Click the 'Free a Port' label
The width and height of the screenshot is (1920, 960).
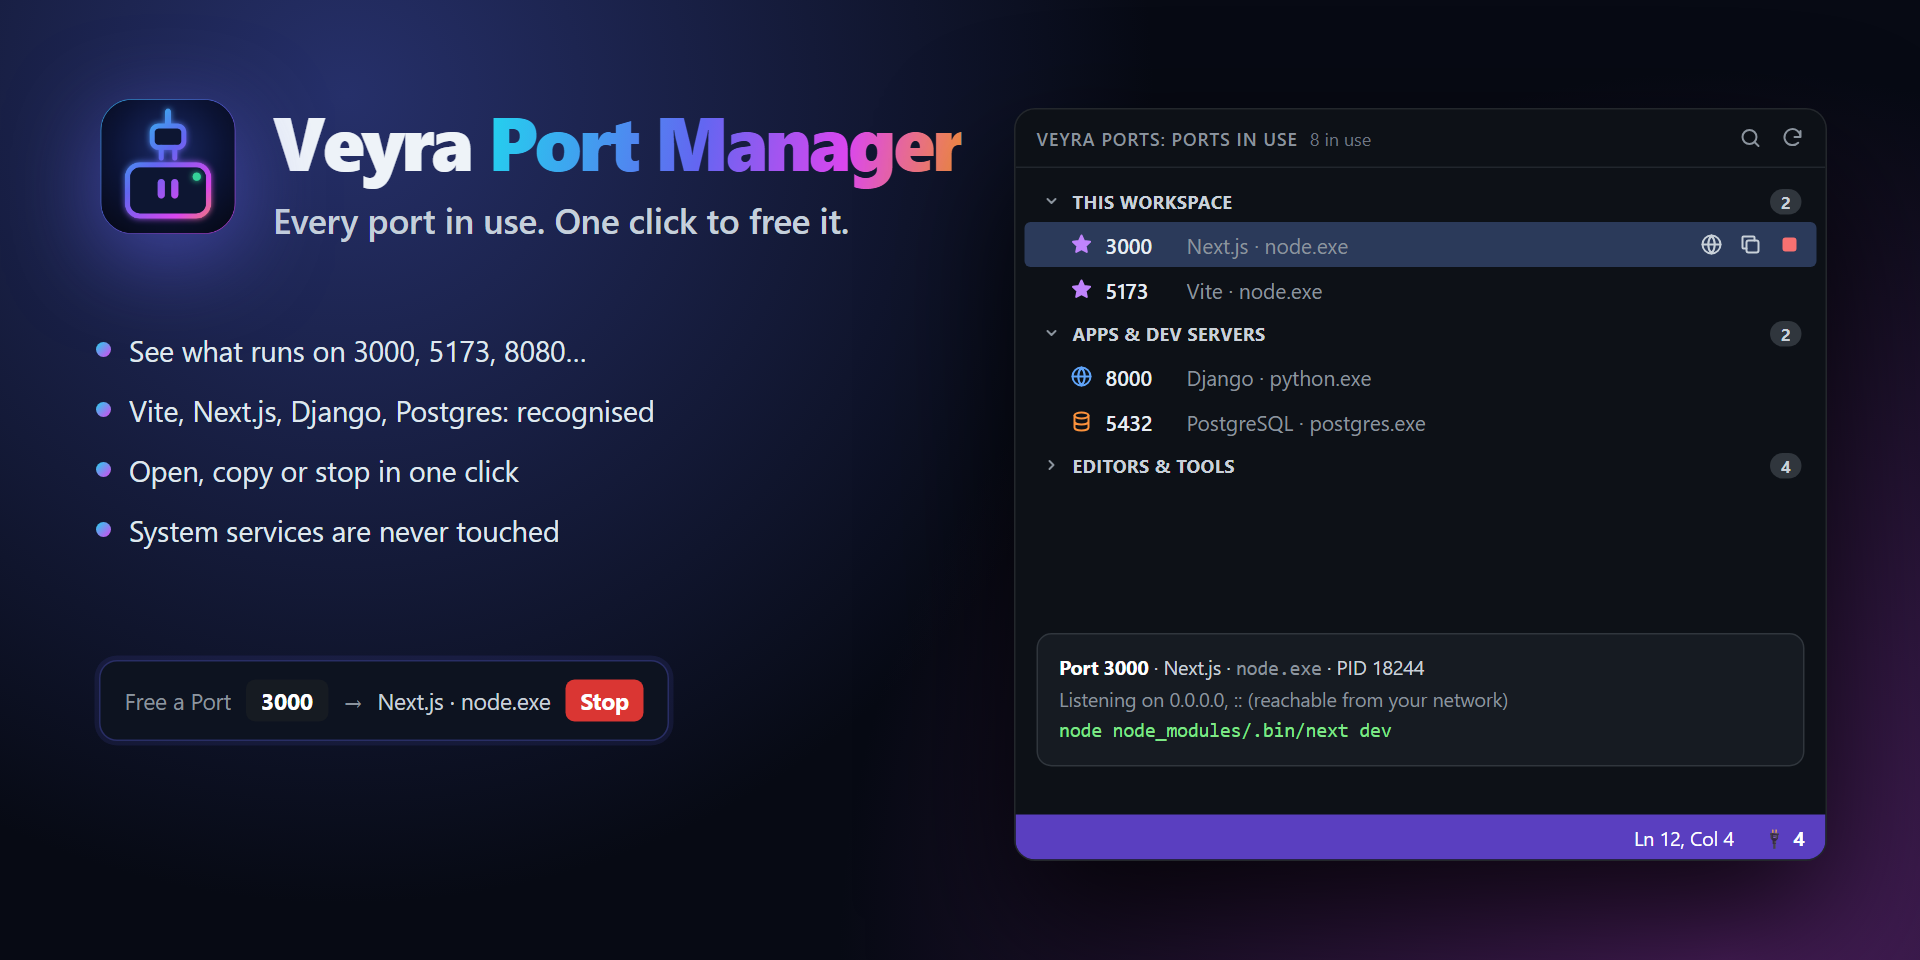tap(178, 702)
